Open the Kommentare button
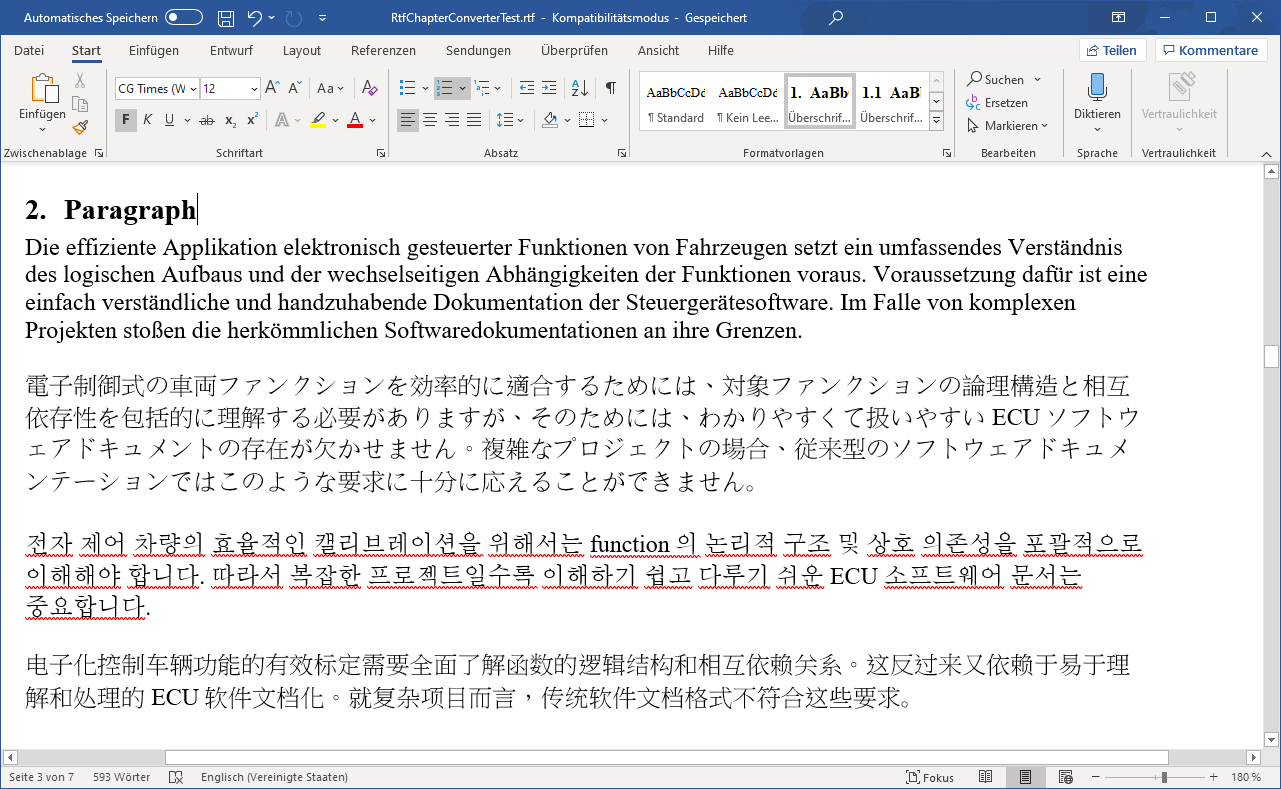The width and height of the screenshot is (1281, 789). pos(1210,50)
